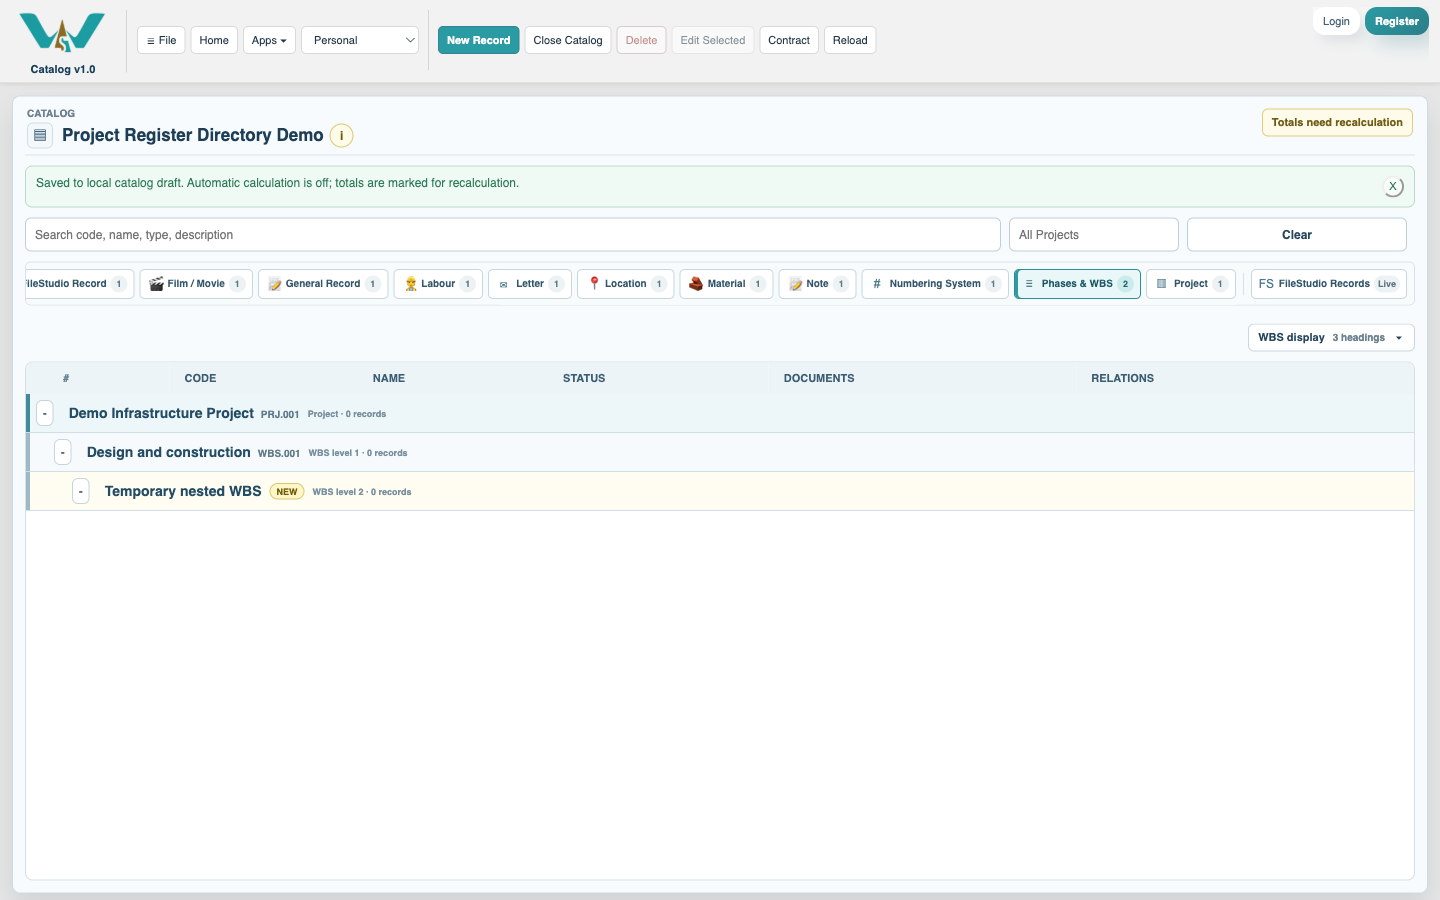Select the Film / Movie tab

(196, 284)
